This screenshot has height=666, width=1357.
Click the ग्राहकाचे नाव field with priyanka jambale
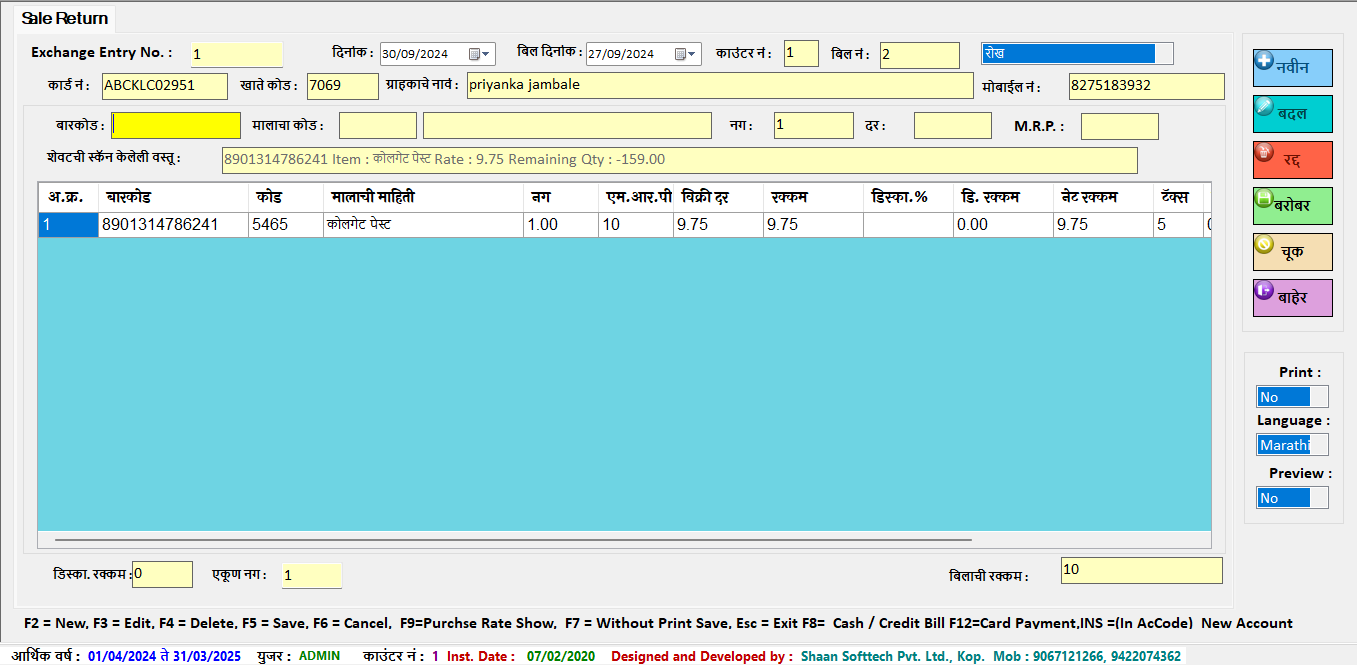[x=719, y=86]
